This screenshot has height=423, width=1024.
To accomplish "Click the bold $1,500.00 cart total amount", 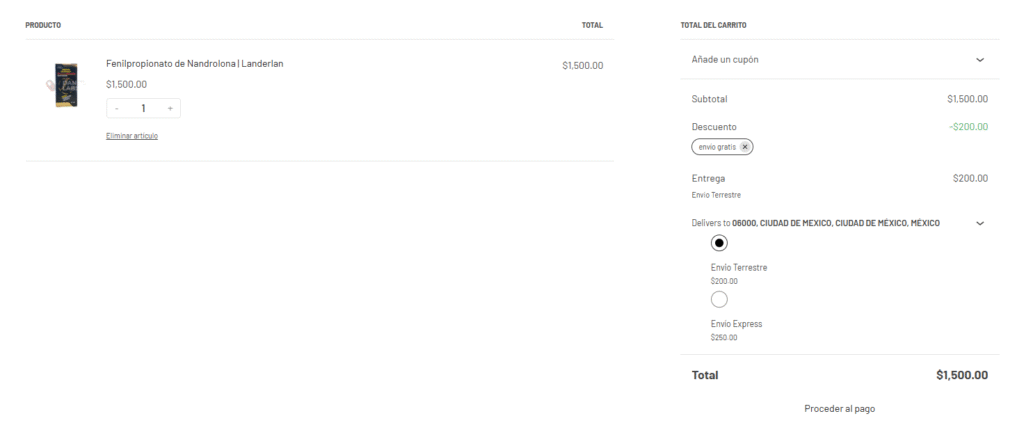I will click(x=962, y=375).
